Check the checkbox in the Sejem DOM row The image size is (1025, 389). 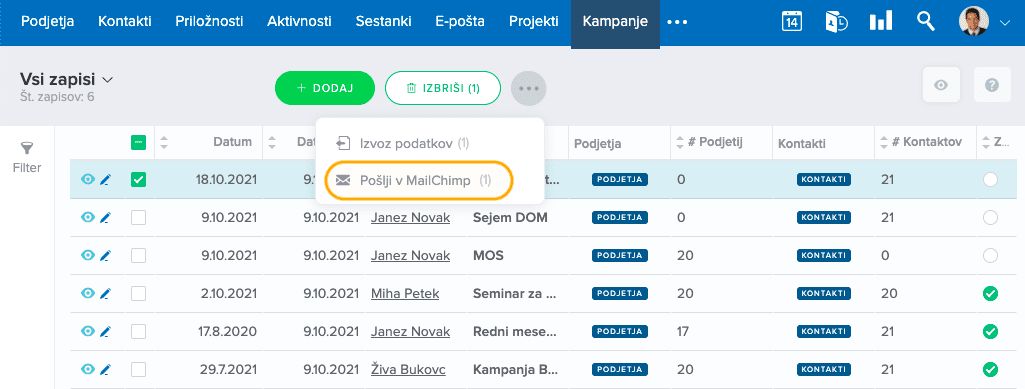coord(139,218)
